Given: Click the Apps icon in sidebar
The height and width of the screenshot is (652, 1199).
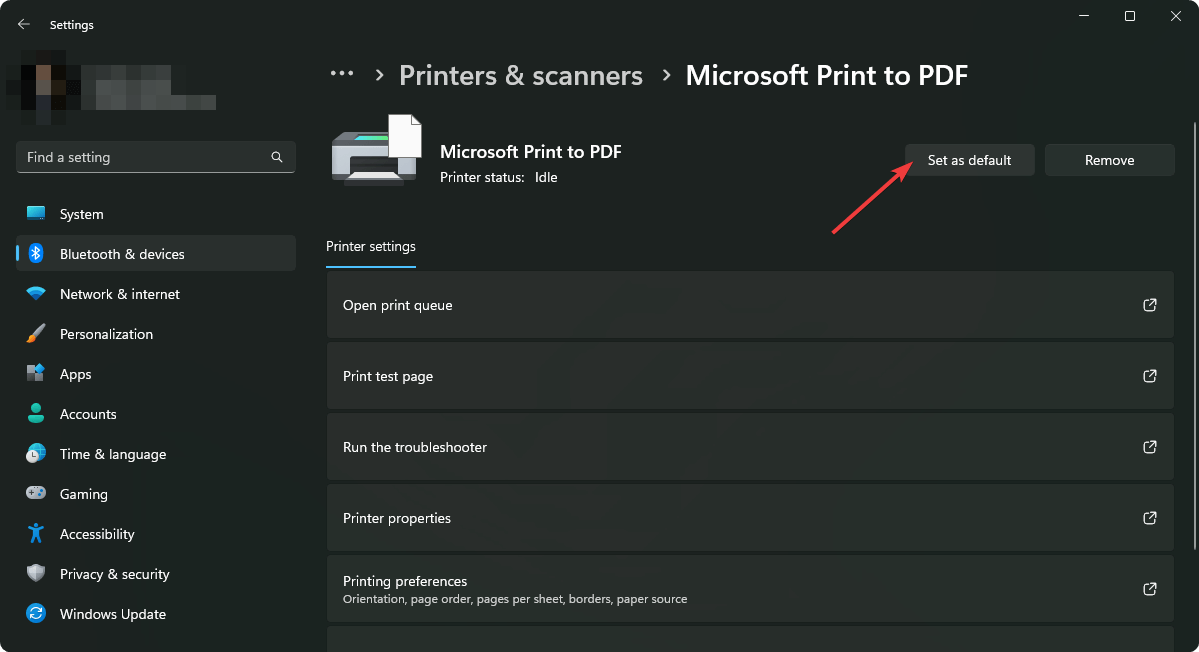Looking at the screenshot, I should [36, 373].
